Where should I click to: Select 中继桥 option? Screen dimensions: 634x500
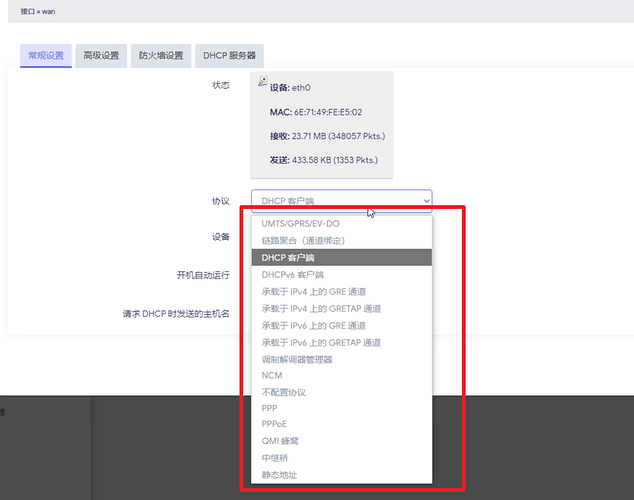click(342, 458)
